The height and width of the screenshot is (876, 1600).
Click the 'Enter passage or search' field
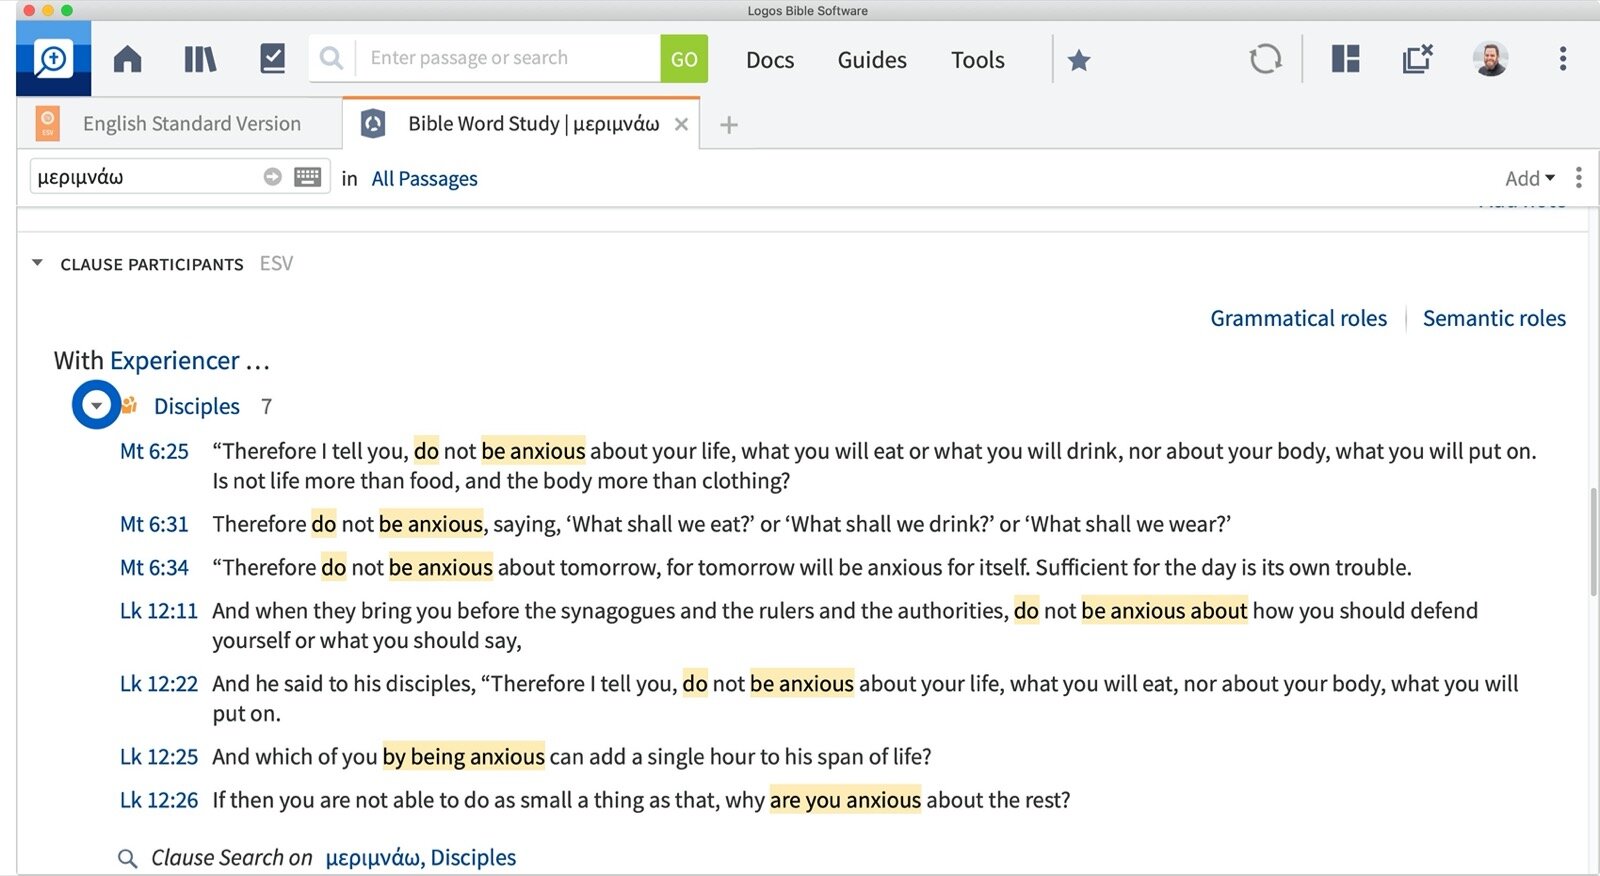pos(508,58)
